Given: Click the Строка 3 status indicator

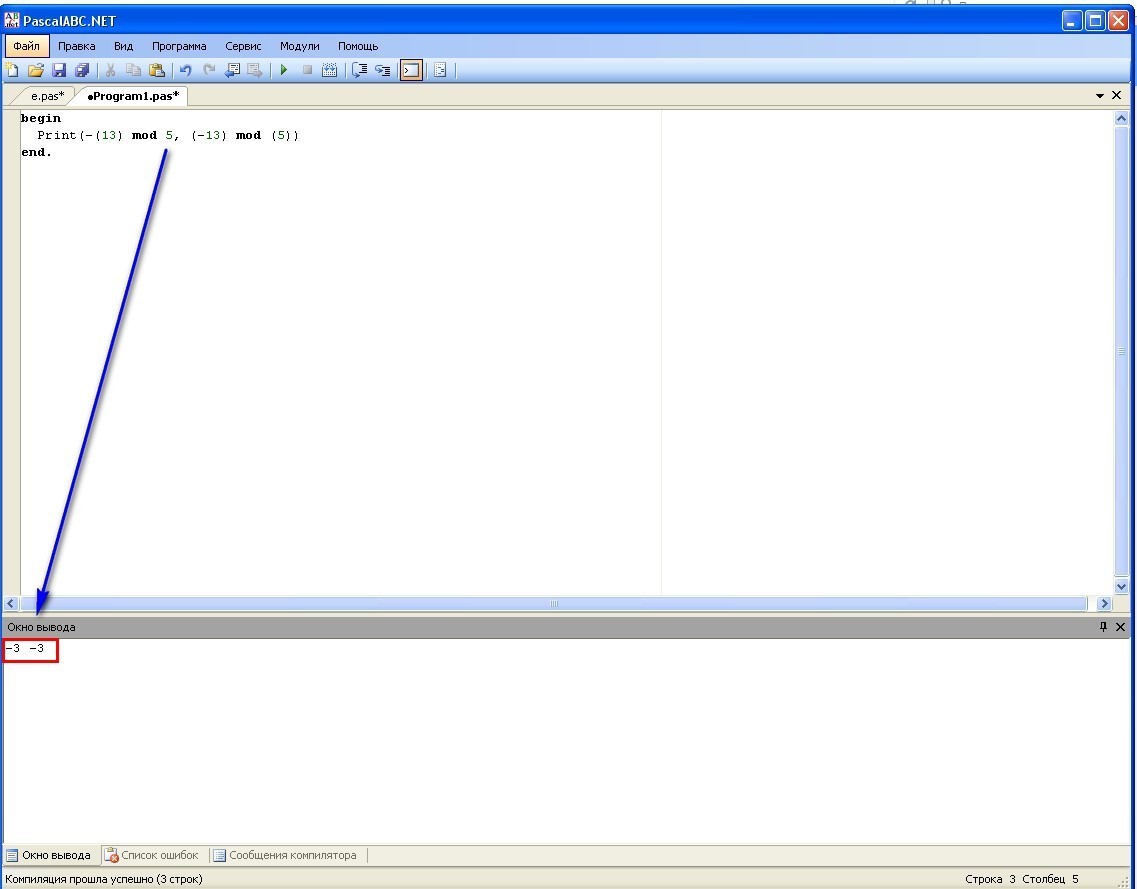Looking at the screenshot, I should (x=990, y=879).
